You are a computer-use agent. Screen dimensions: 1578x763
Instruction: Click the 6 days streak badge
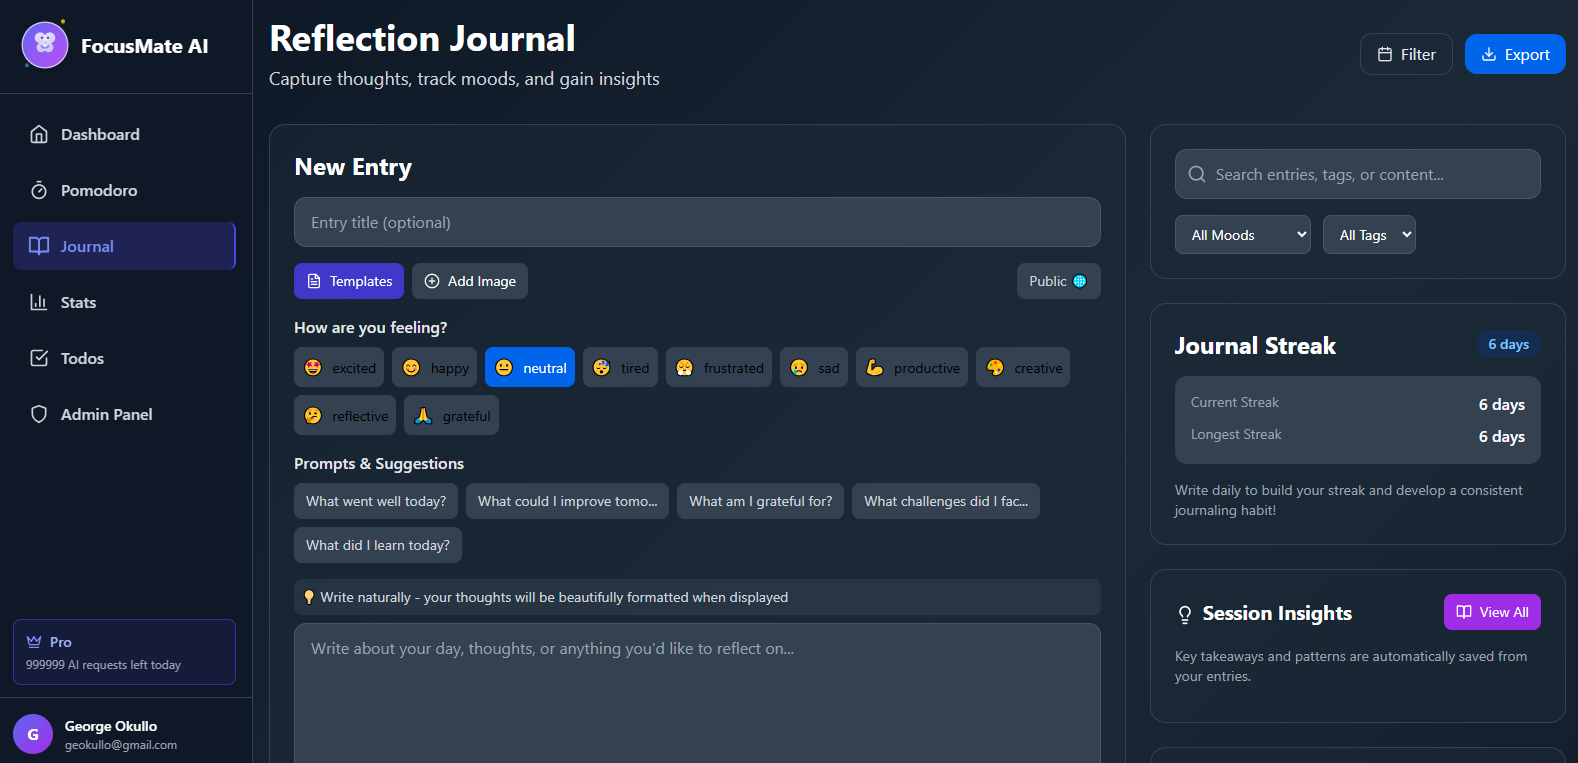(1509, 344)
